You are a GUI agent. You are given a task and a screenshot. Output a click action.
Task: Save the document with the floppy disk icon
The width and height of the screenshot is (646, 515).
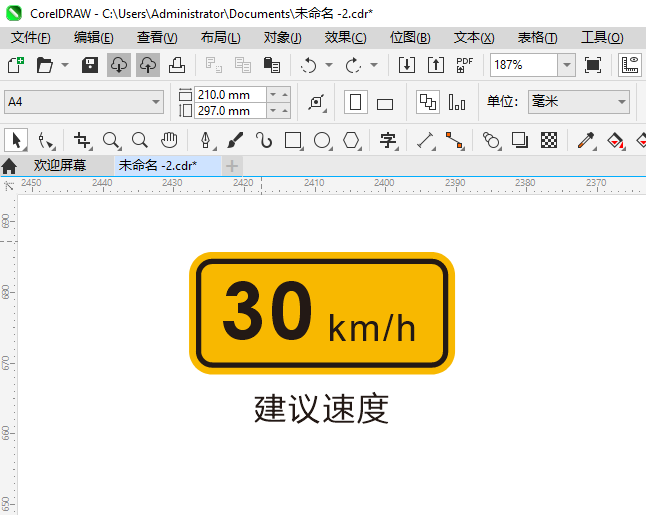pyautogui.click(x=89, y=65)
